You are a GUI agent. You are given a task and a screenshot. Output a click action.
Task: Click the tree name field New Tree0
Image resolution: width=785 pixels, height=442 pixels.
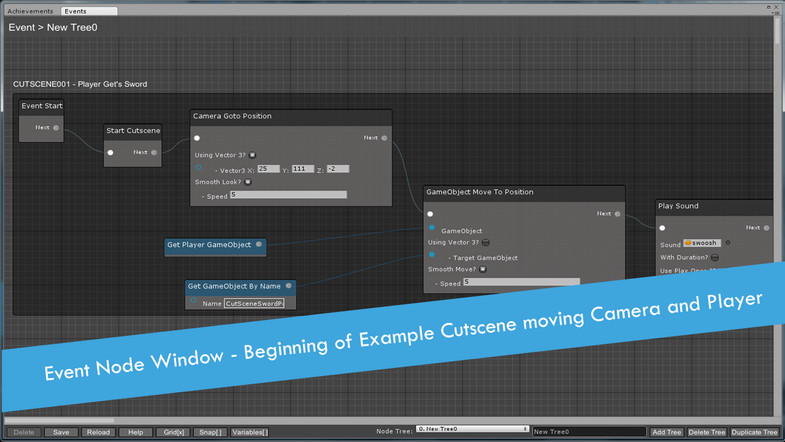point(589,431)
